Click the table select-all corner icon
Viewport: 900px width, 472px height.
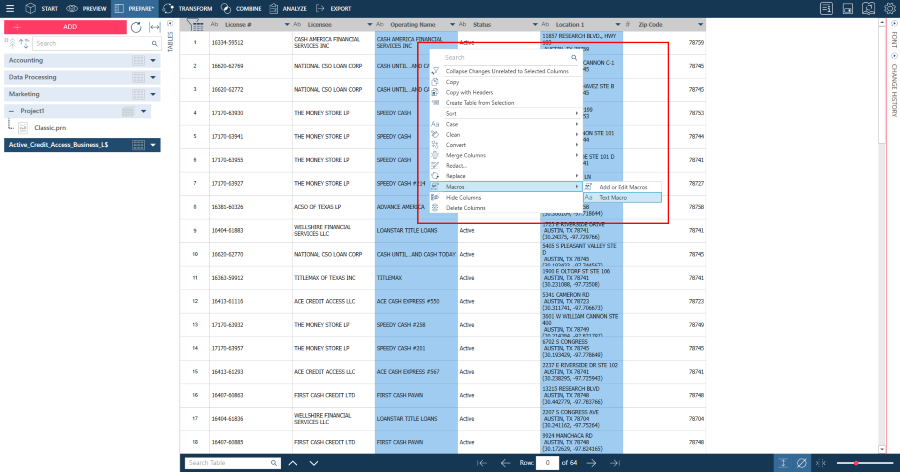tap(195, 25)
